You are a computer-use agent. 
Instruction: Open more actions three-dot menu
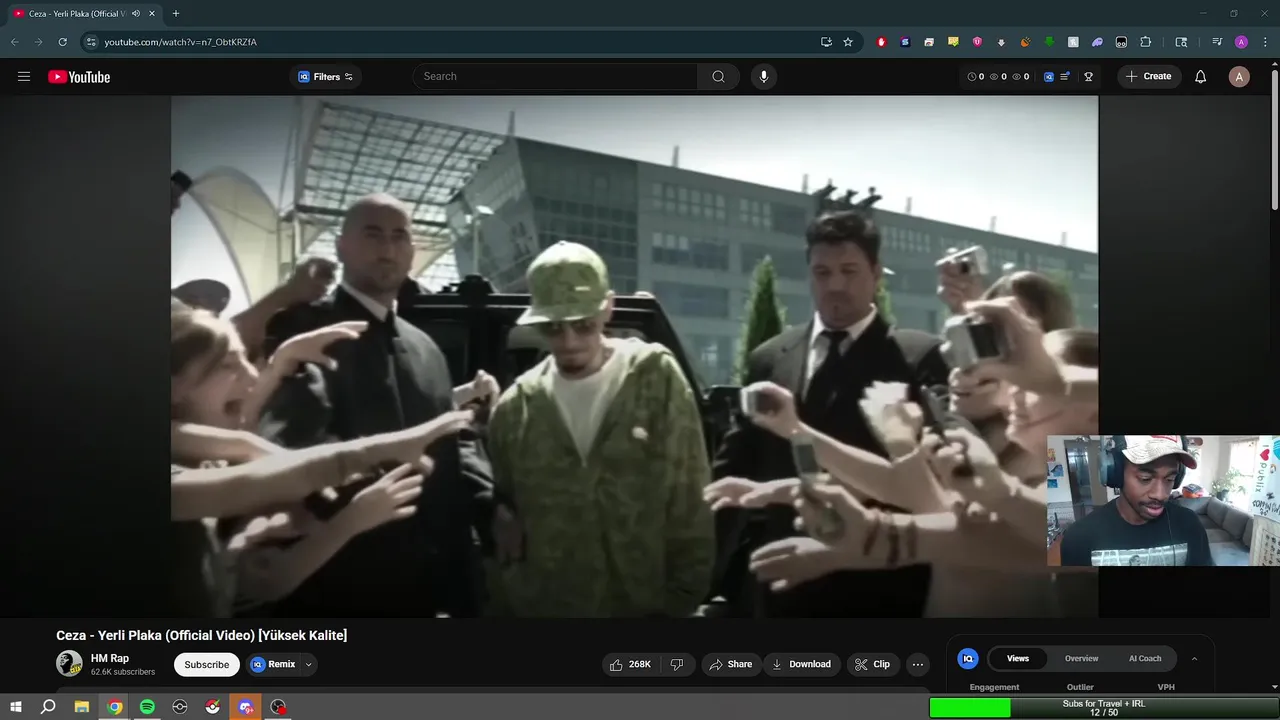918,664
